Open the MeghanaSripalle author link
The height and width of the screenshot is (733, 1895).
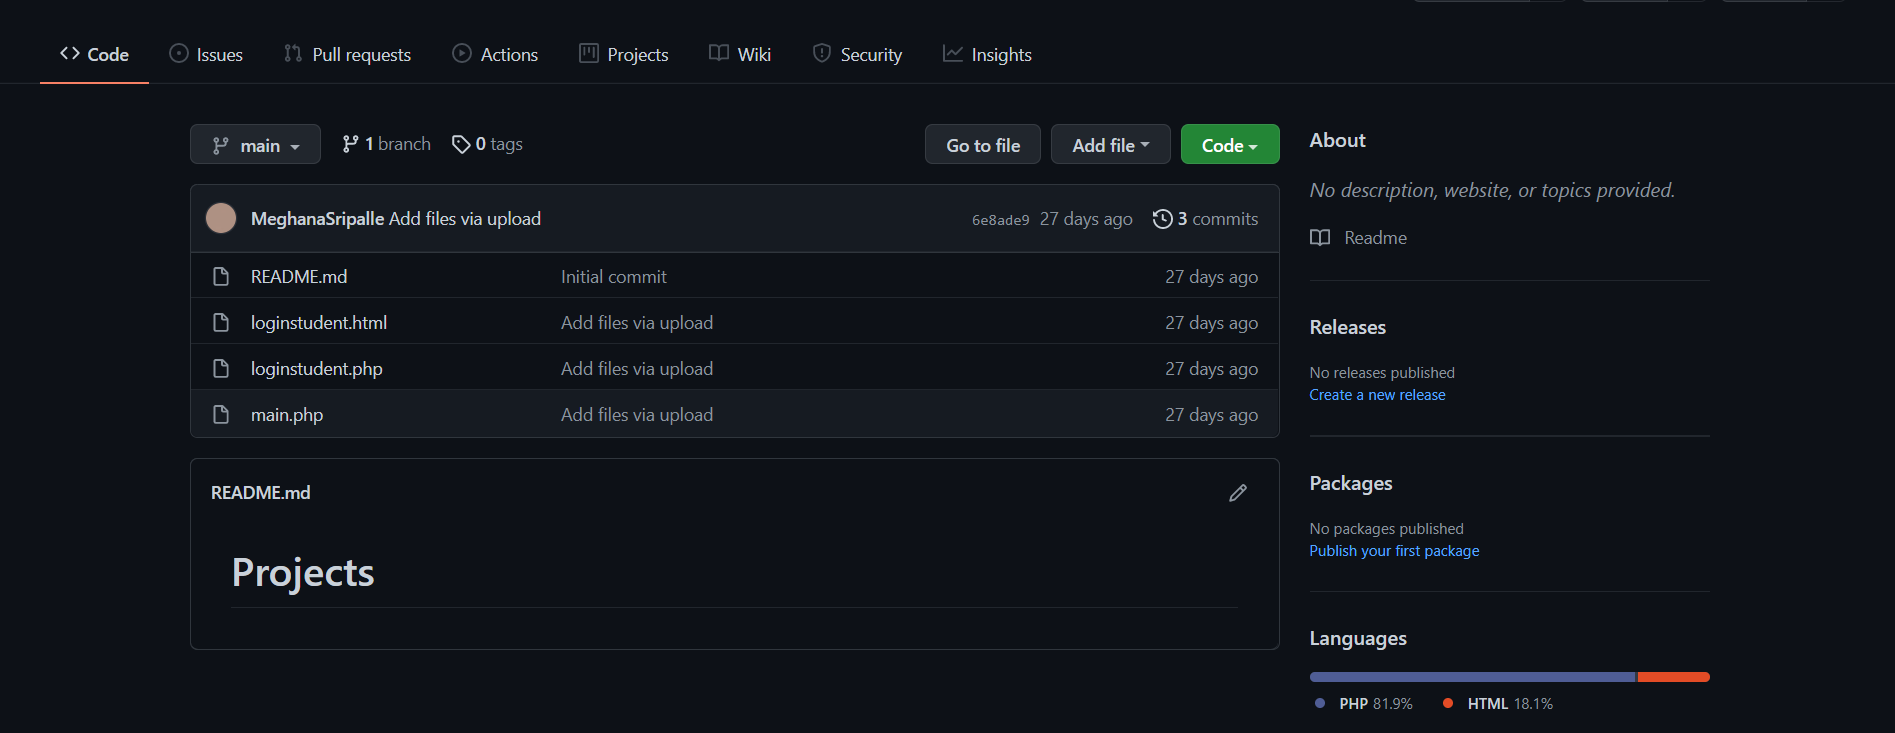317,218
